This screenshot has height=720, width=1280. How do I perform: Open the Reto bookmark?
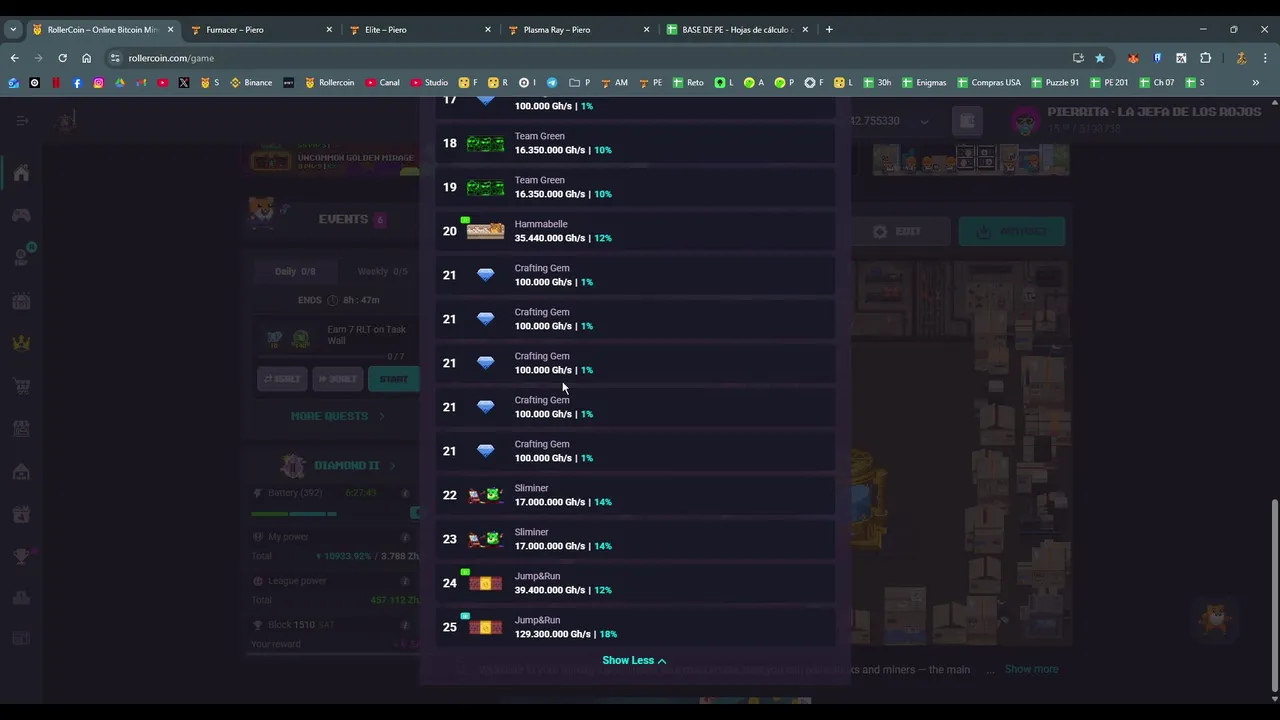[688, 83]
